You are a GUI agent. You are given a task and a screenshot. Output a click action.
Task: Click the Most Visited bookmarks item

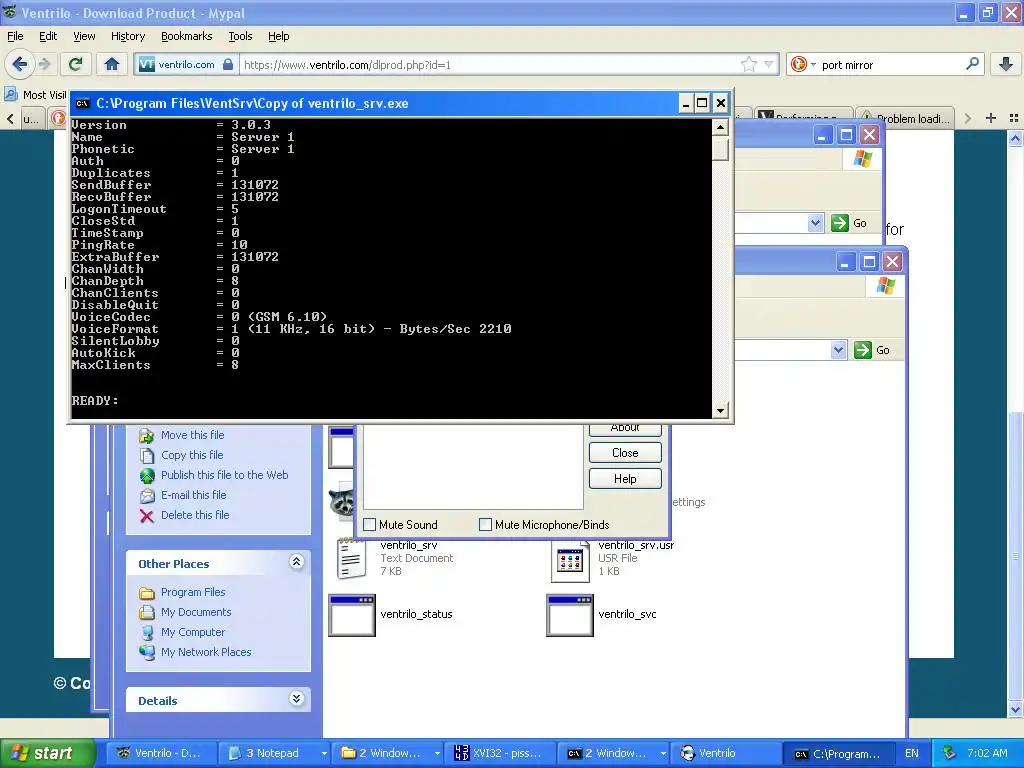coord(35,95)
